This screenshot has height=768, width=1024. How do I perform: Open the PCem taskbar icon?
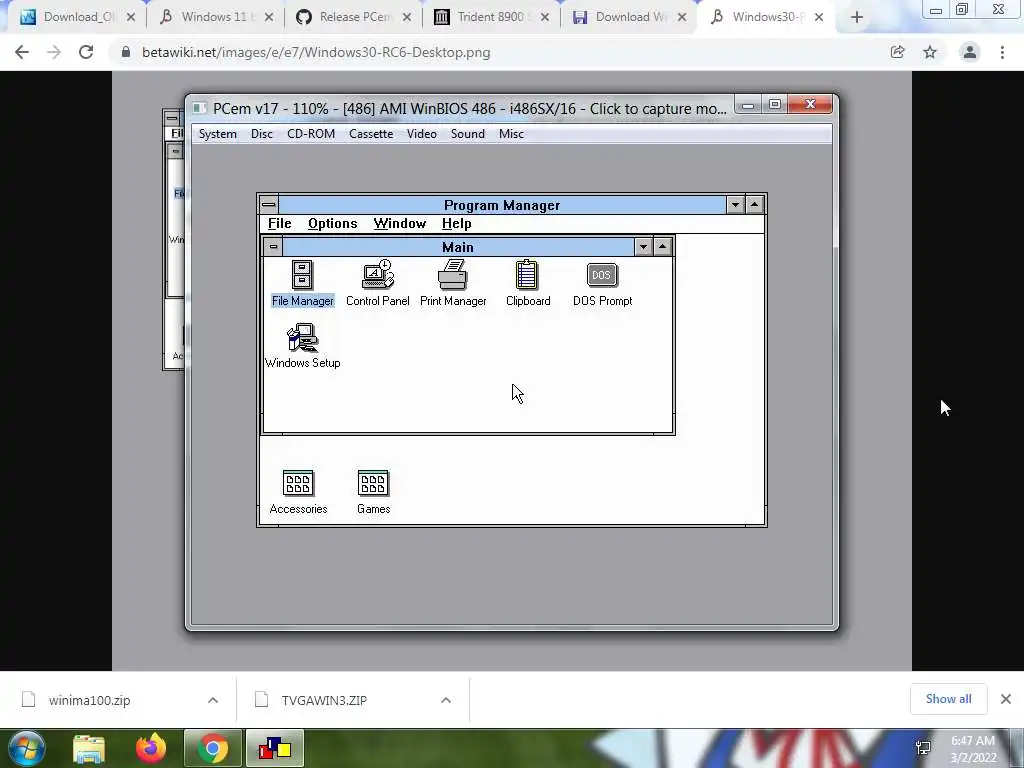tap(274, 748)
